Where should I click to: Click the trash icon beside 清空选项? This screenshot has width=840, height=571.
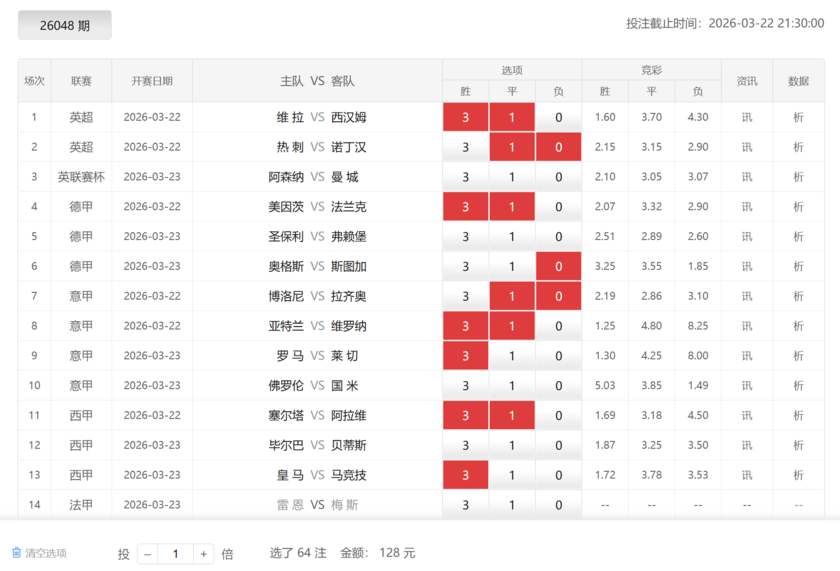point(17,553)
